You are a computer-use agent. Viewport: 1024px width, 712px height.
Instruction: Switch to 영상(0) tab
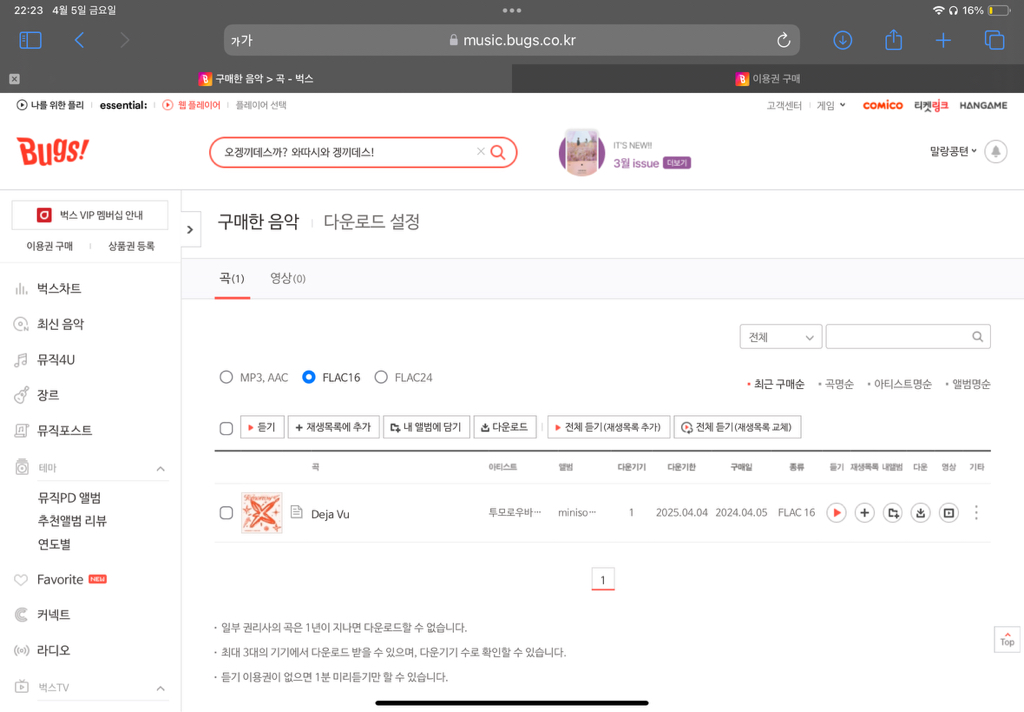pos(287,279)
